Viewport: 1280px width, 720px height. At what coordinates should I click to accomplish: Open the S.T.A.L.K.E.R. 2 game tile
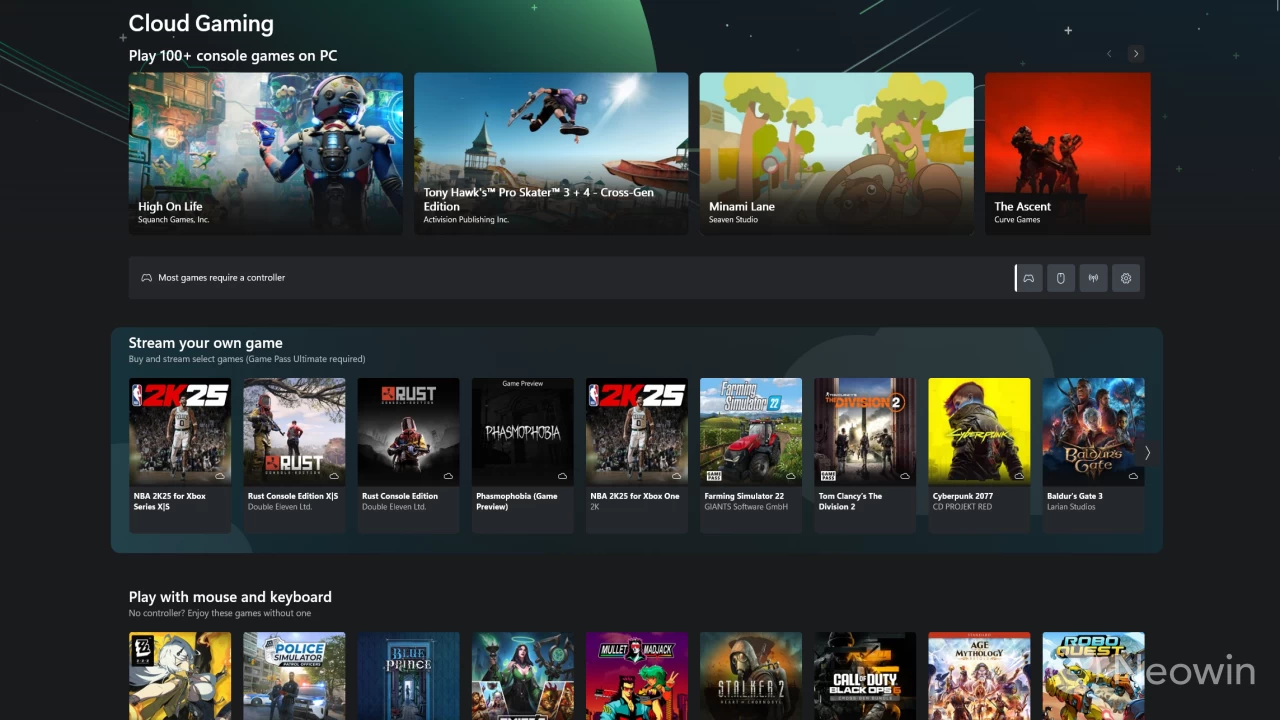point(751,676)
